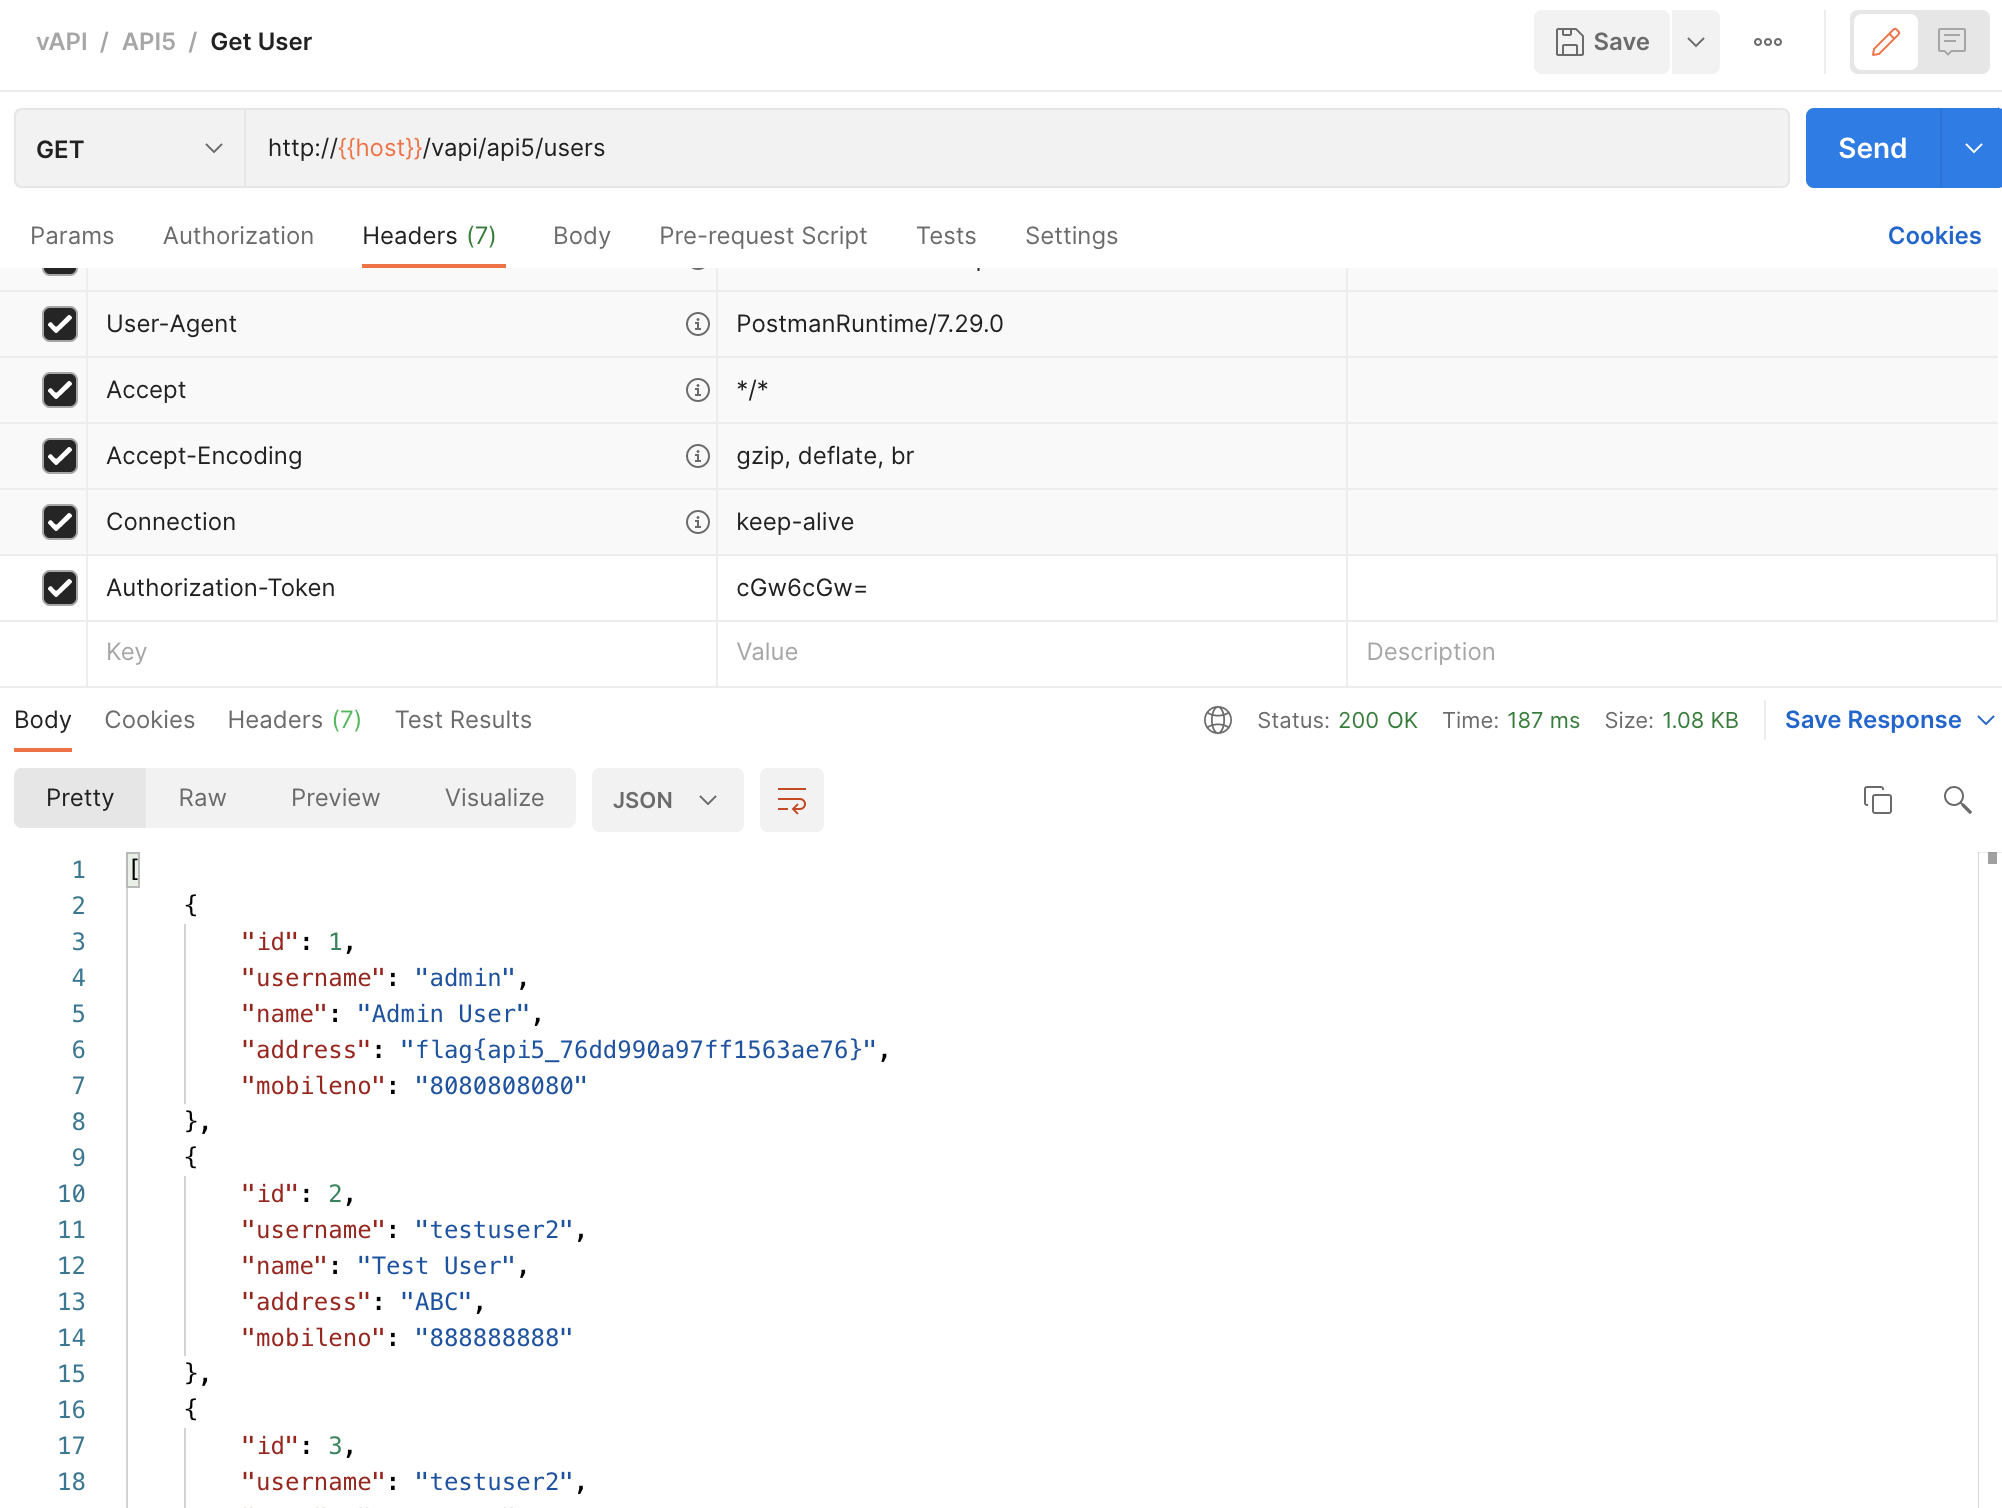Expand the Save Response dropdown chevron
The width and height of the screenshot is (2002, 1508).
1986,720
